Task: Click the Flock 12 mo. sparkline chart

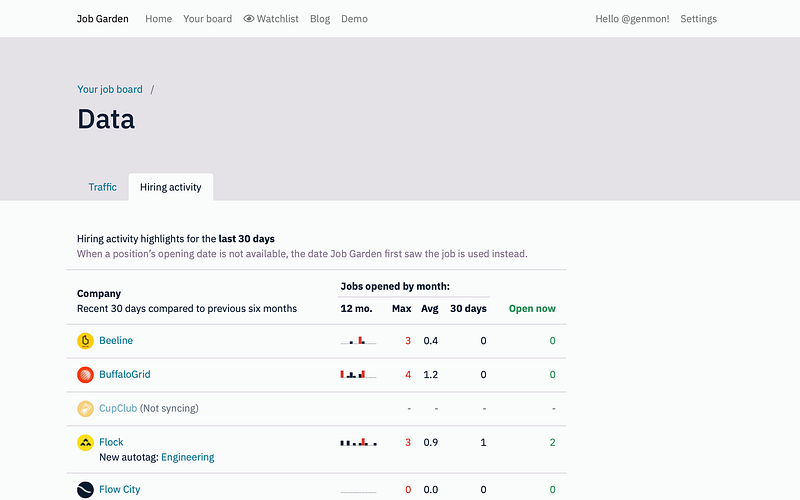Action: (358, 442)
